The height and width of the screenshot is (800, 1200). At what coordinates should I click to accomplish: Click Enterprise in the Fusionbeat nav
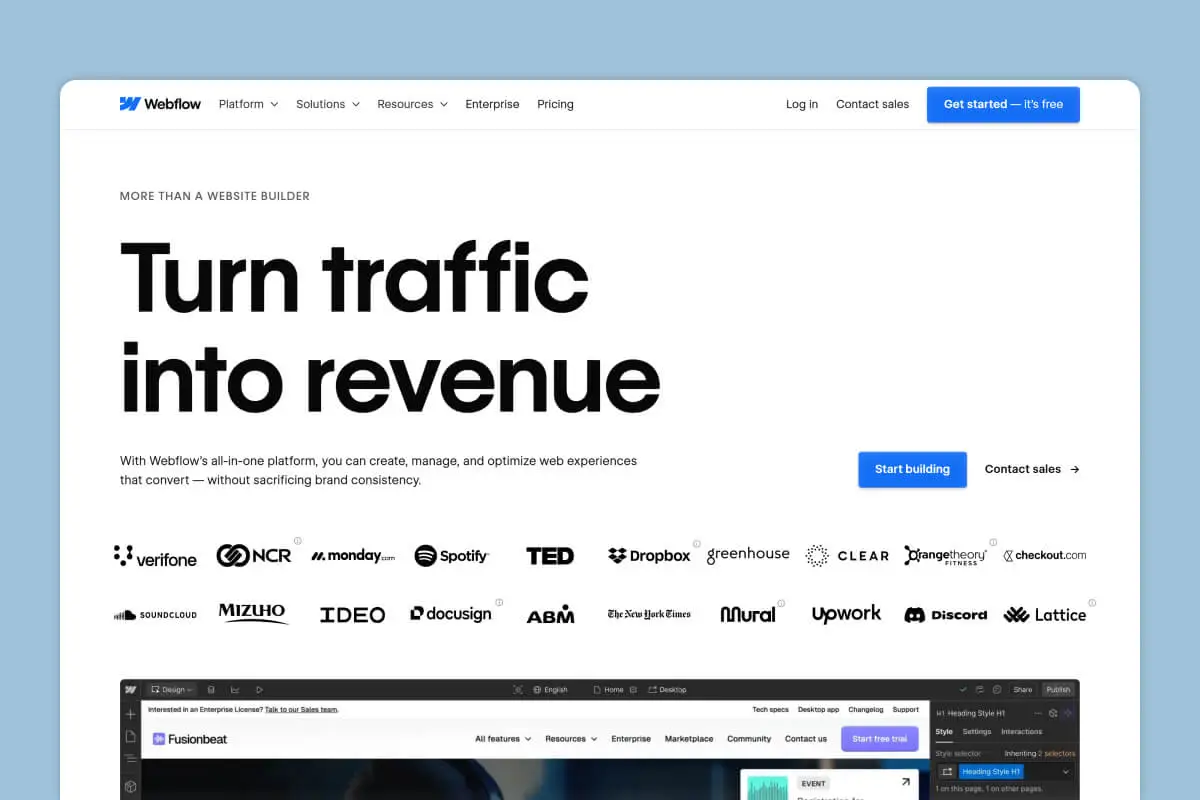(x=631, y=739)
